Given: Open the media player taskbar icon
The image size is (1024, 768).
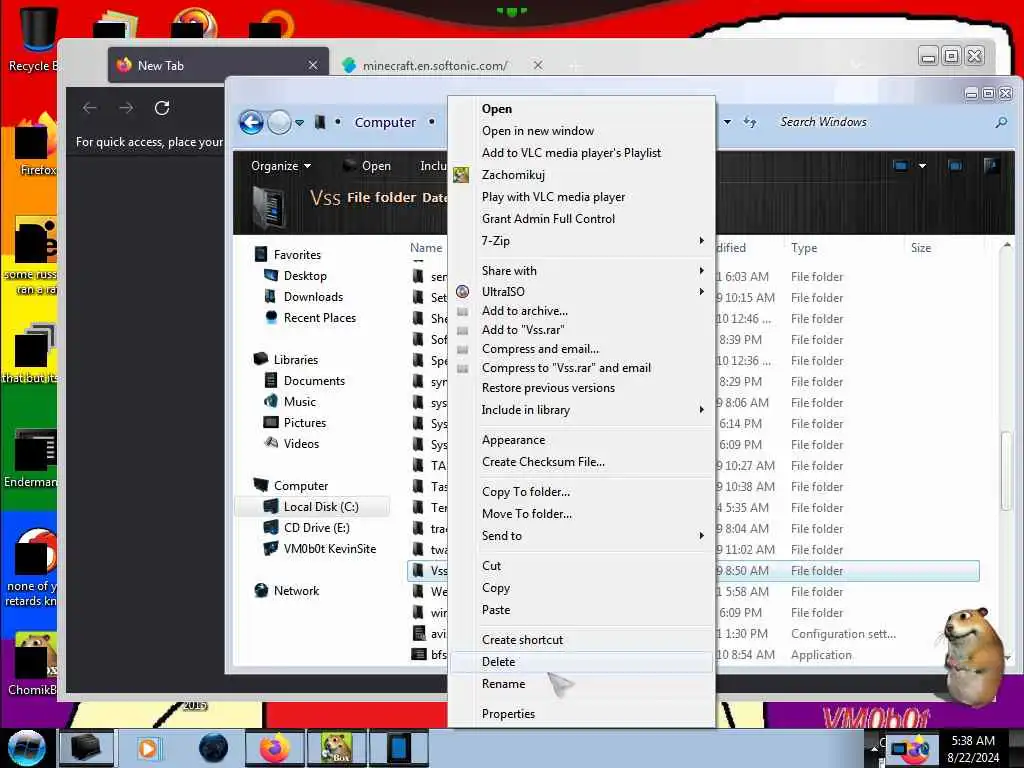Looking at the screenshot, I should tap(148, 748).
